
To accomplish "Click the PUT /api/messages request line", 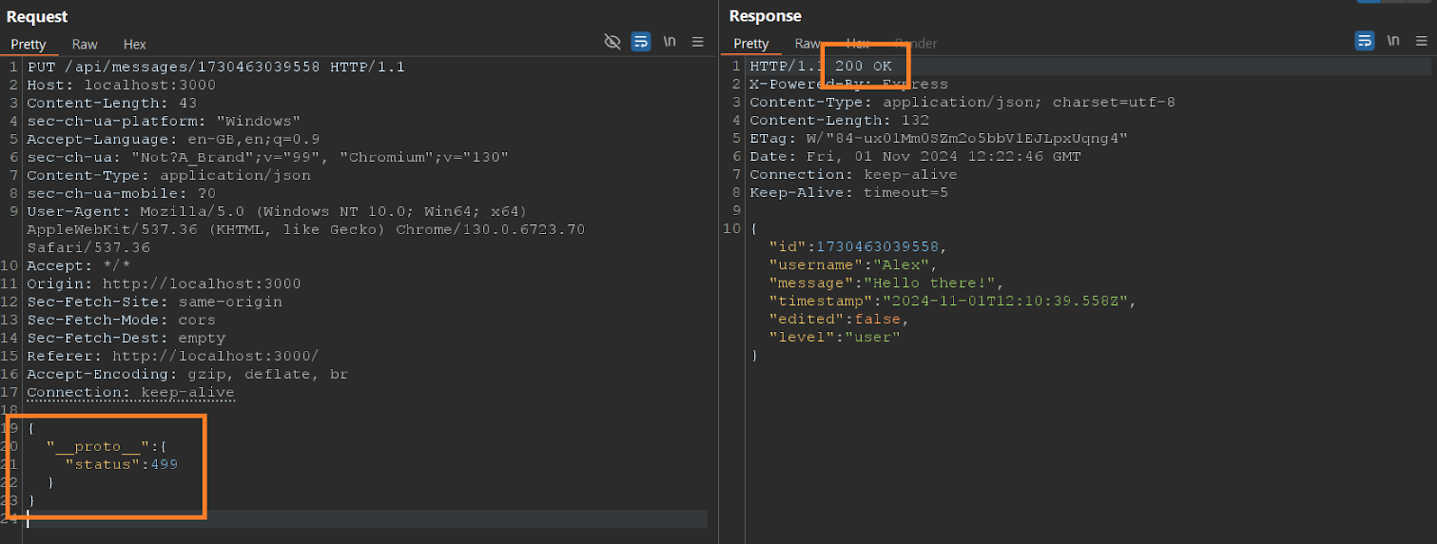I will click(215, 67).
